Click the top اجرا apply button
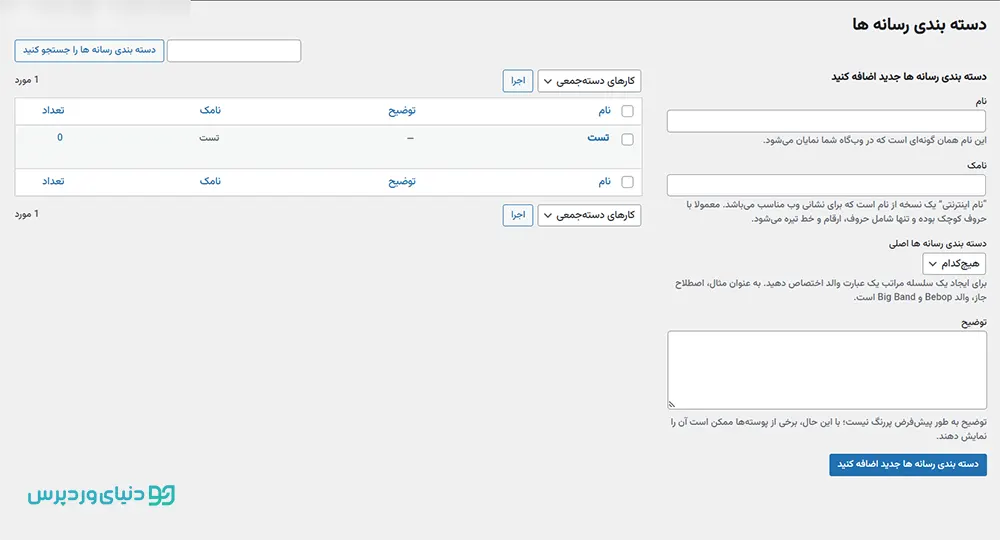This screenshot has width=1000, height=540. 518,81
